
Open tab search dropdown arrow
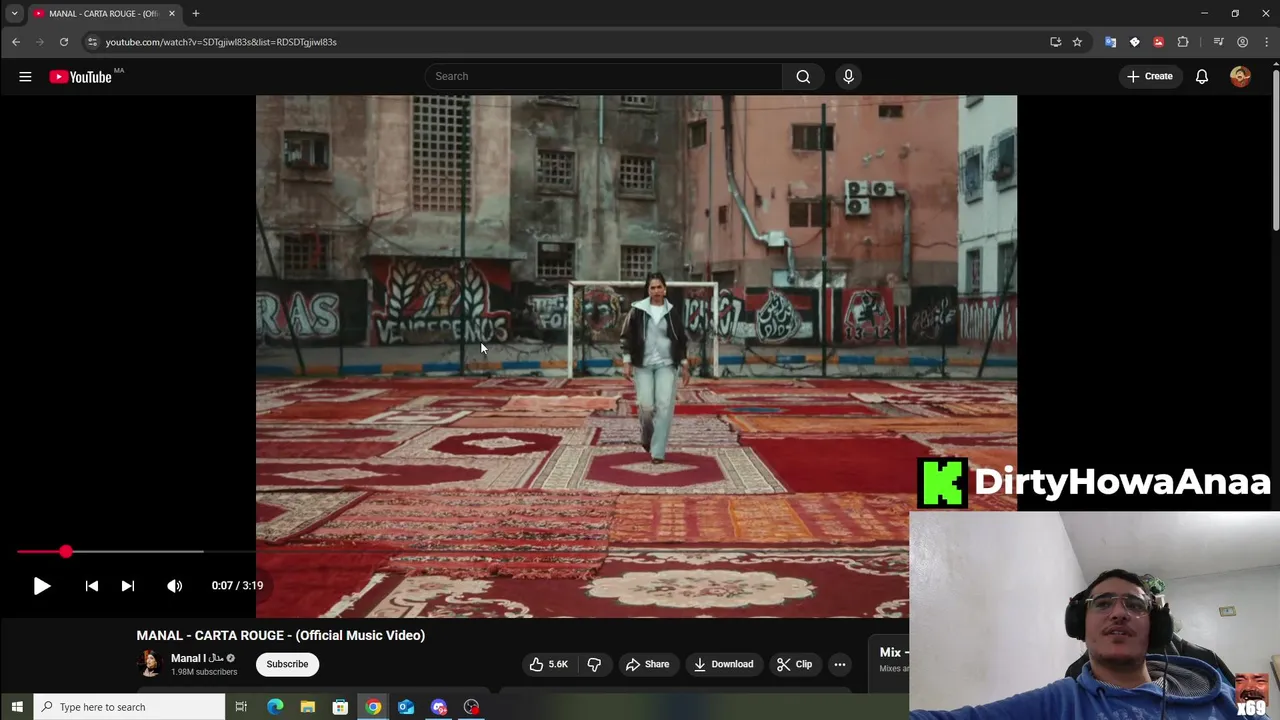click(14, 13)
